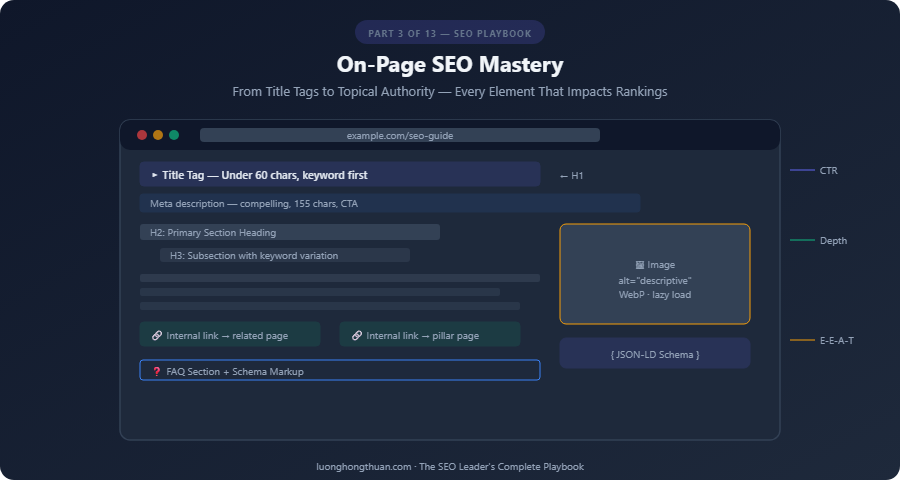900x480 pixels.
Task: Click the red window dot
Action: 142,135
